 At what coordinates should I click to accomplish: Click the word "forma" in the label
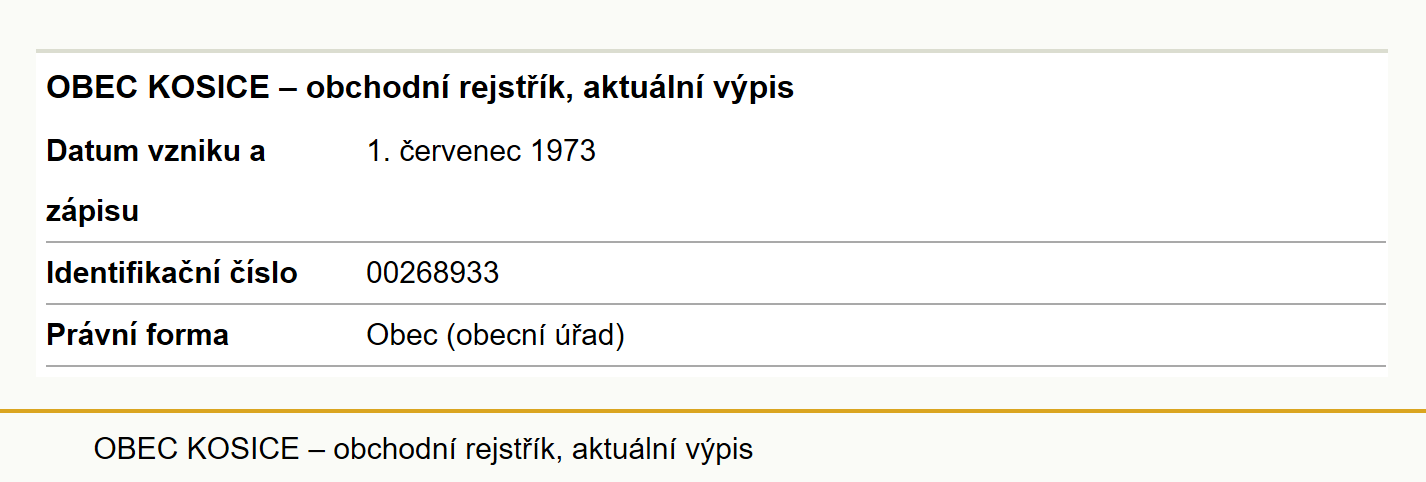(187, 335)
